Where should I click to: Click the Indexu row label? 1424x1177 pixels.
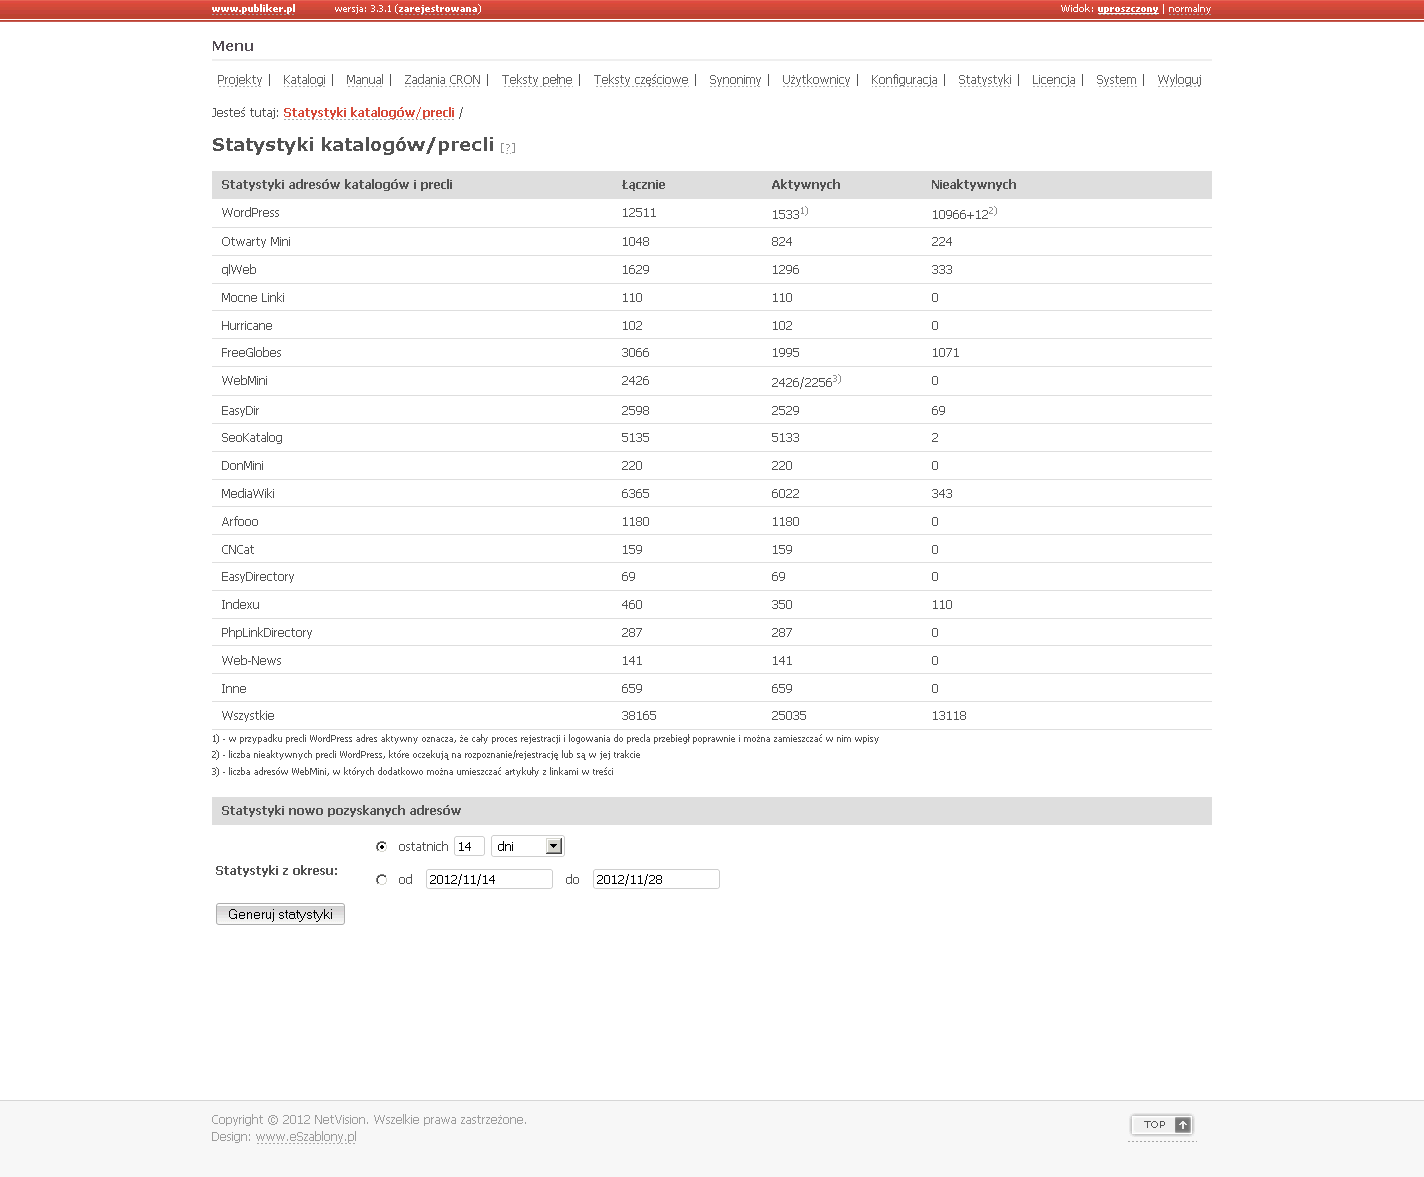tap(240, 605)
